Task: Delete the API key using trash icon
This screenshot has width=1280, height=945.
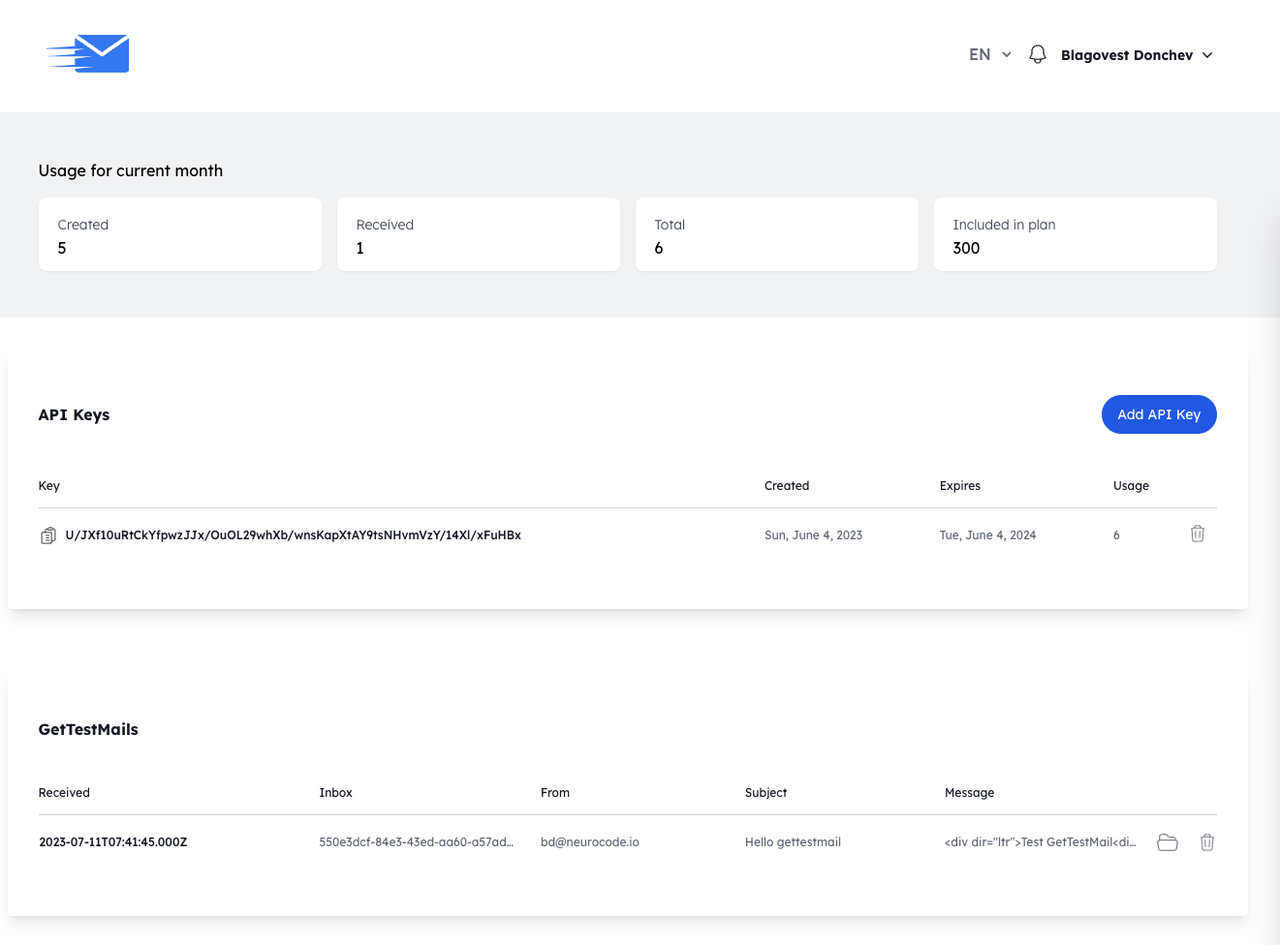Action: coord(1197,534)
